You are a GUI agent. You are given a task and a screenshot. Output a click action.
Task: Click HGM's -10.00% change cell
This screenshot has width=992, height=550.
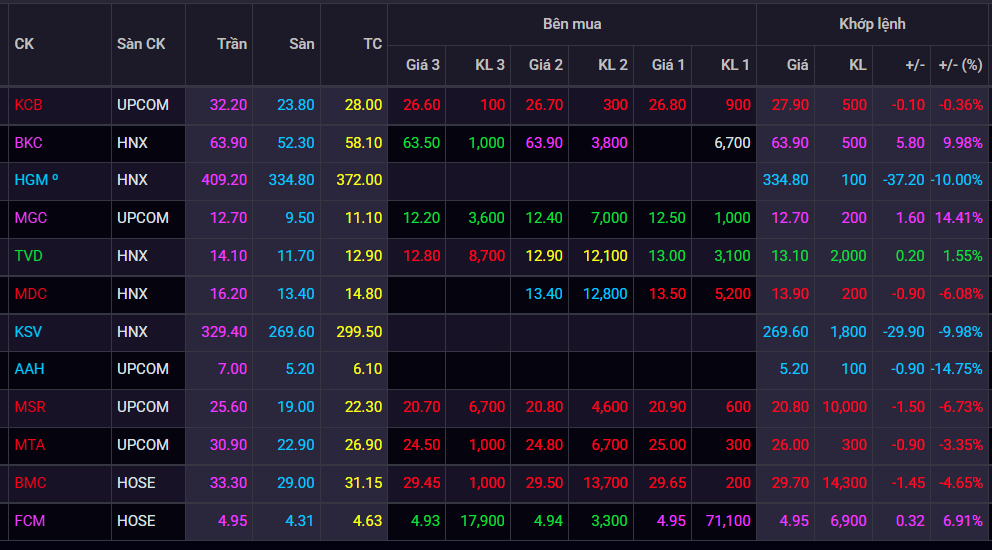[x=956, y=180]
